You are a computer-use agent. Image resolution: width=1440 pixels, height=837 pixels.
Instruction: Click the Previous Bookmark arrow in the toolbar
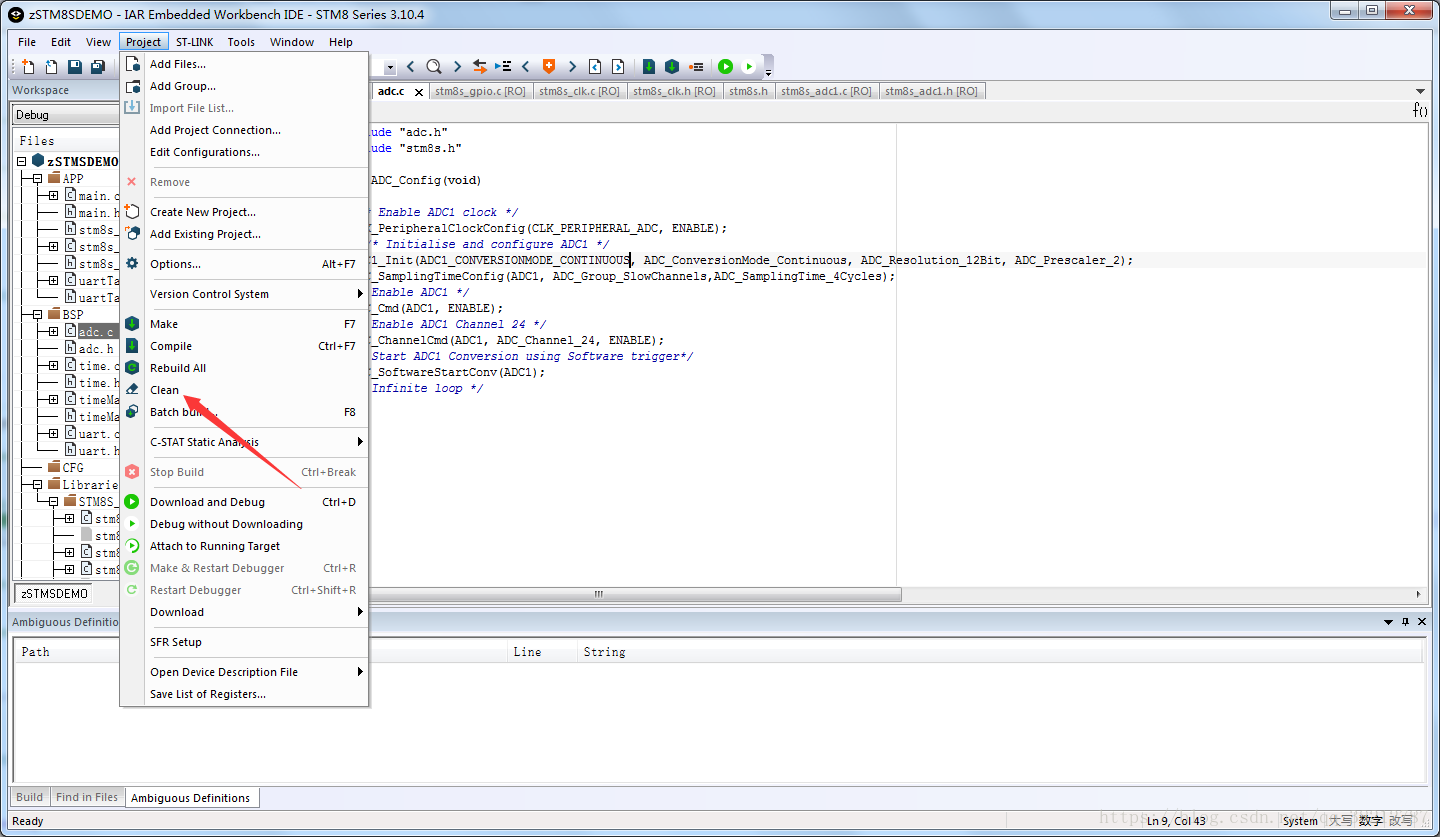click(x=526, y=66)
